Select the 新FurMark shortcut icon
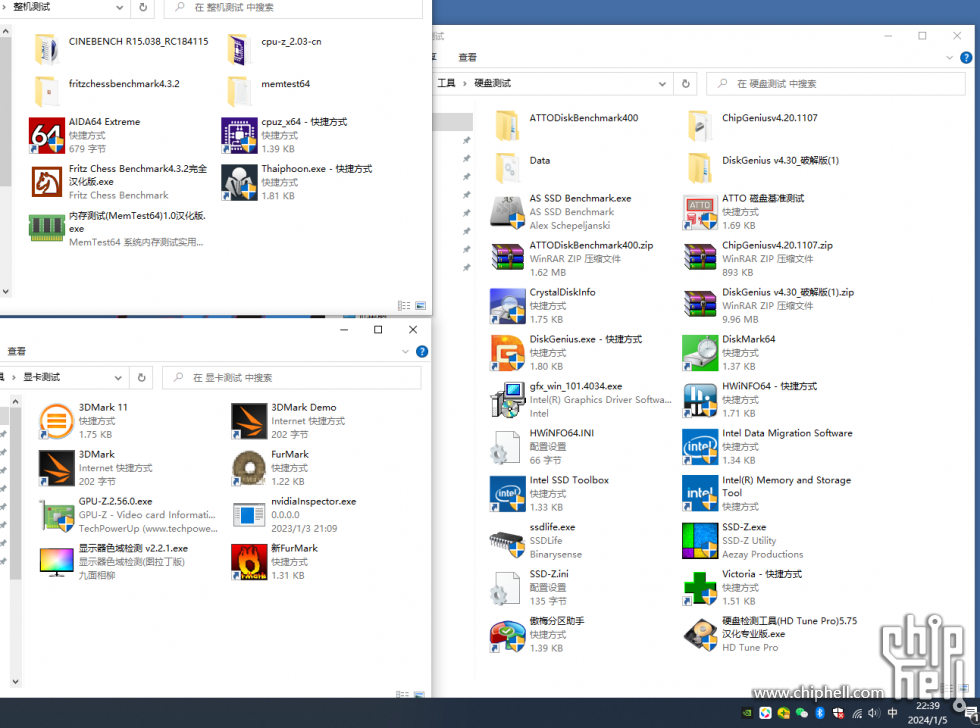This screenshot has height=728, width=980. (x=249, y=561)
